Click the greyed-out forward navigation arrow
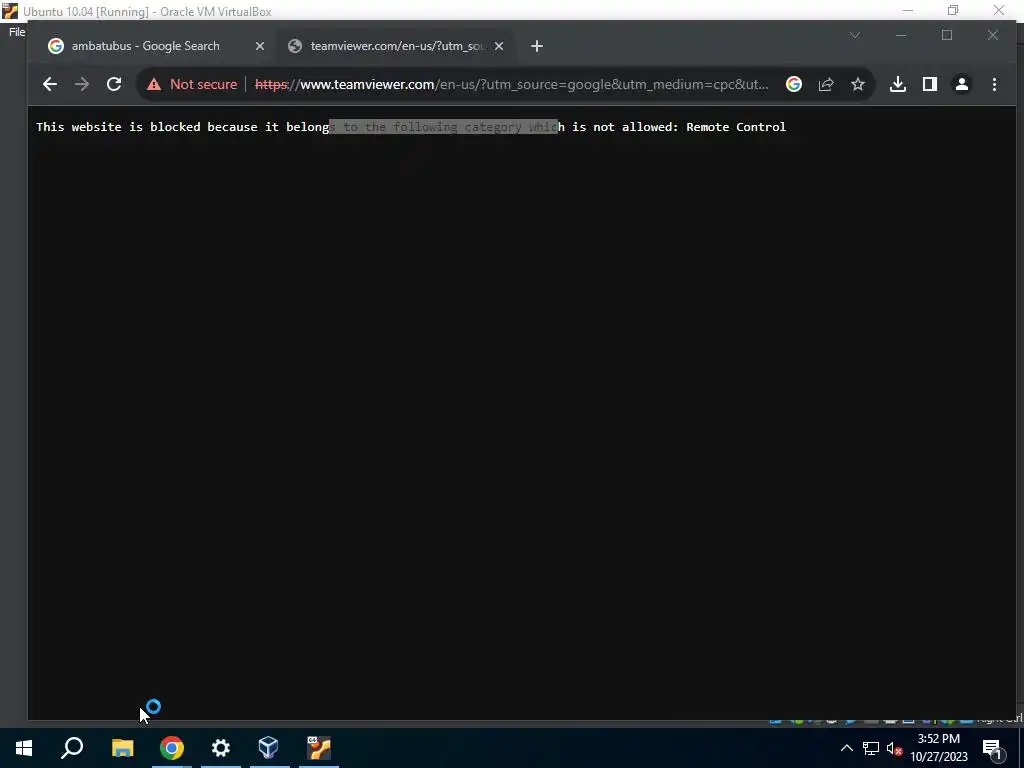The image size is (1024, 768). [x=82, y=84]
